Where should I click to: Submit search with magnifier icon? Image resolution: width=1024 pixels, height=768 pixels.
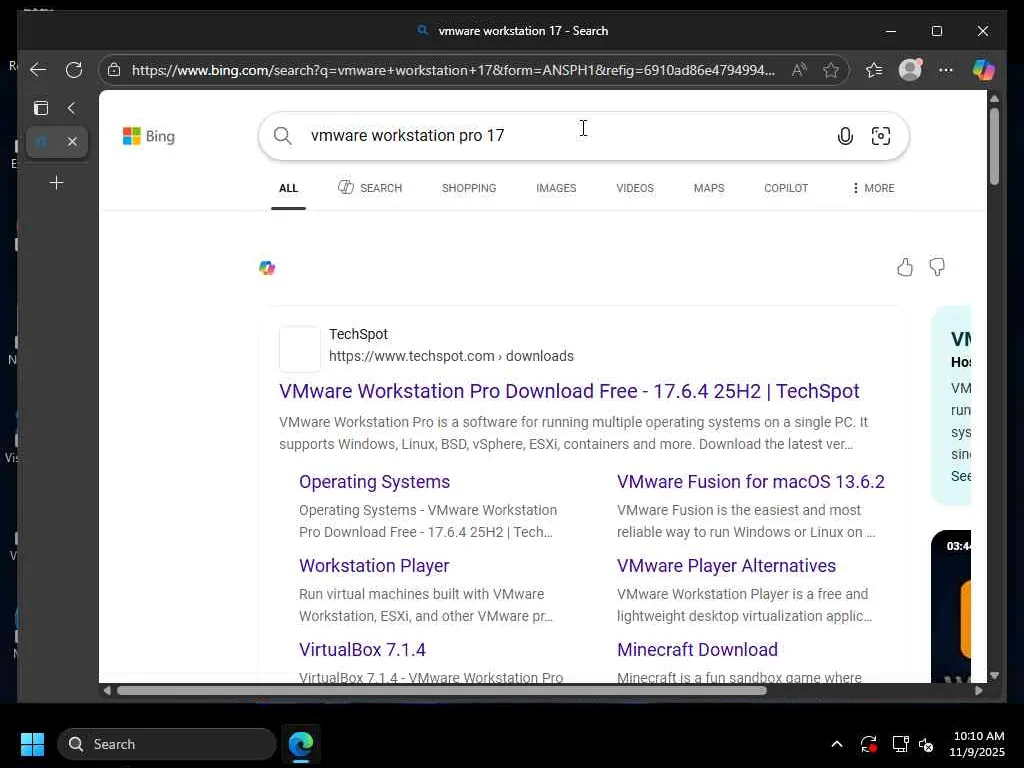click(282, 136)
